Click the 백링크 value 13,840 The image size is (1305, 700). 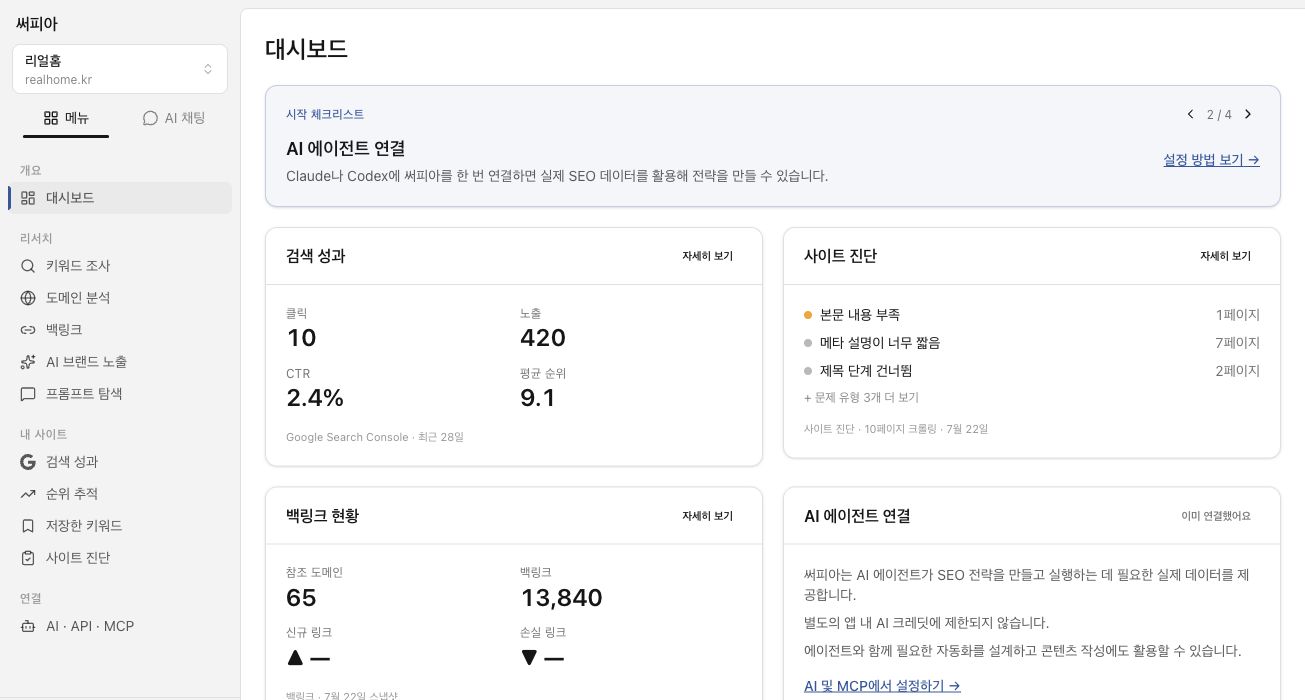pyautogui.click(x=561, y=598)
